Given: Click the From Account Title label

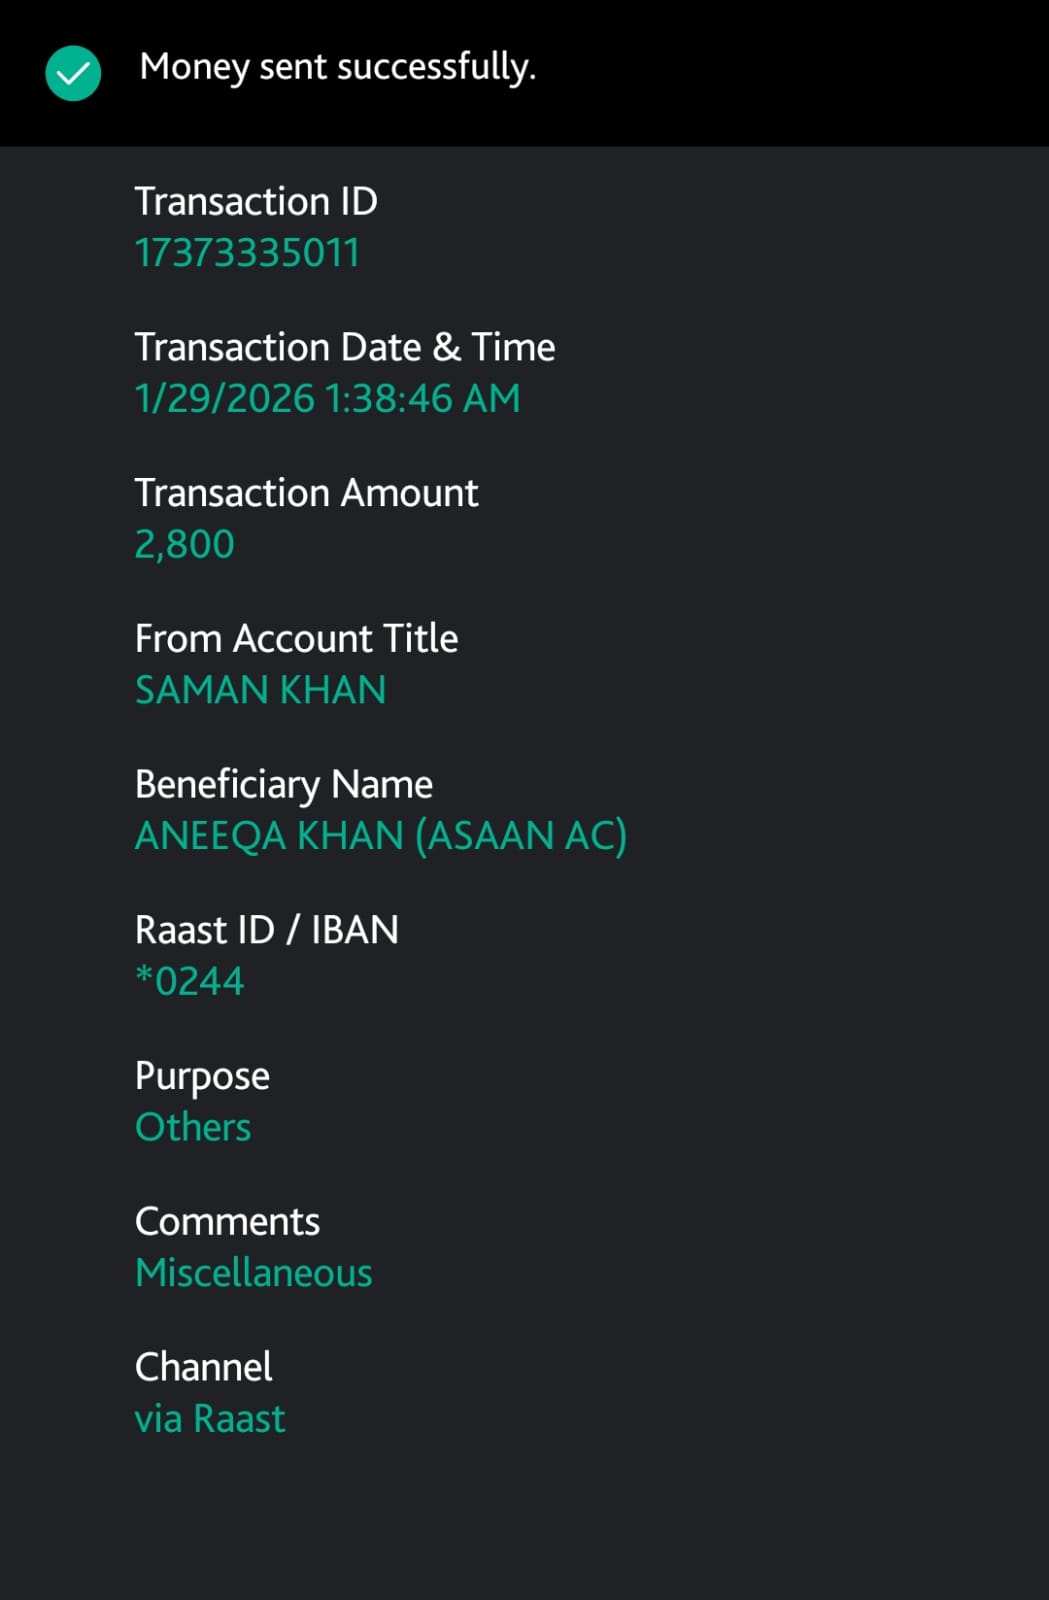Looking at the screenshot, I should [x=296, y=639].
